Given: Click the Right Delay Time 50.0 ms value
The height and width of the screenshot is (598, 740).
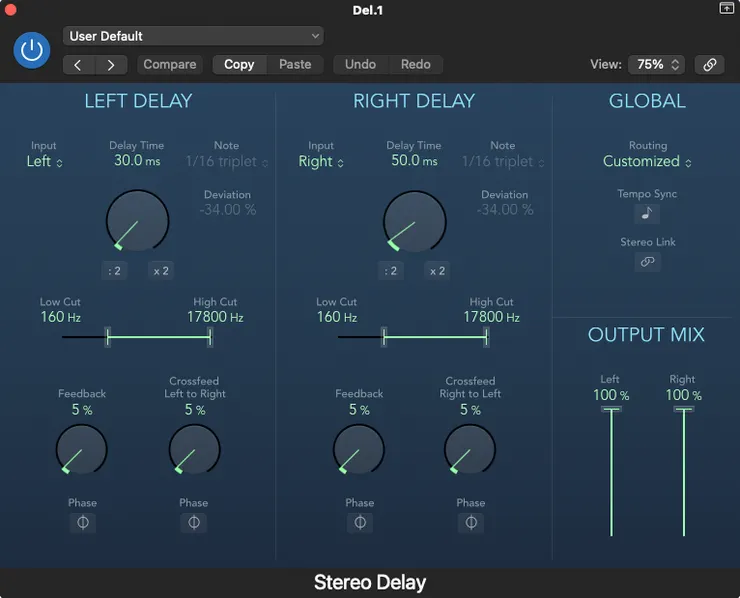Looking at the screenshot, I should click(414, 160).
